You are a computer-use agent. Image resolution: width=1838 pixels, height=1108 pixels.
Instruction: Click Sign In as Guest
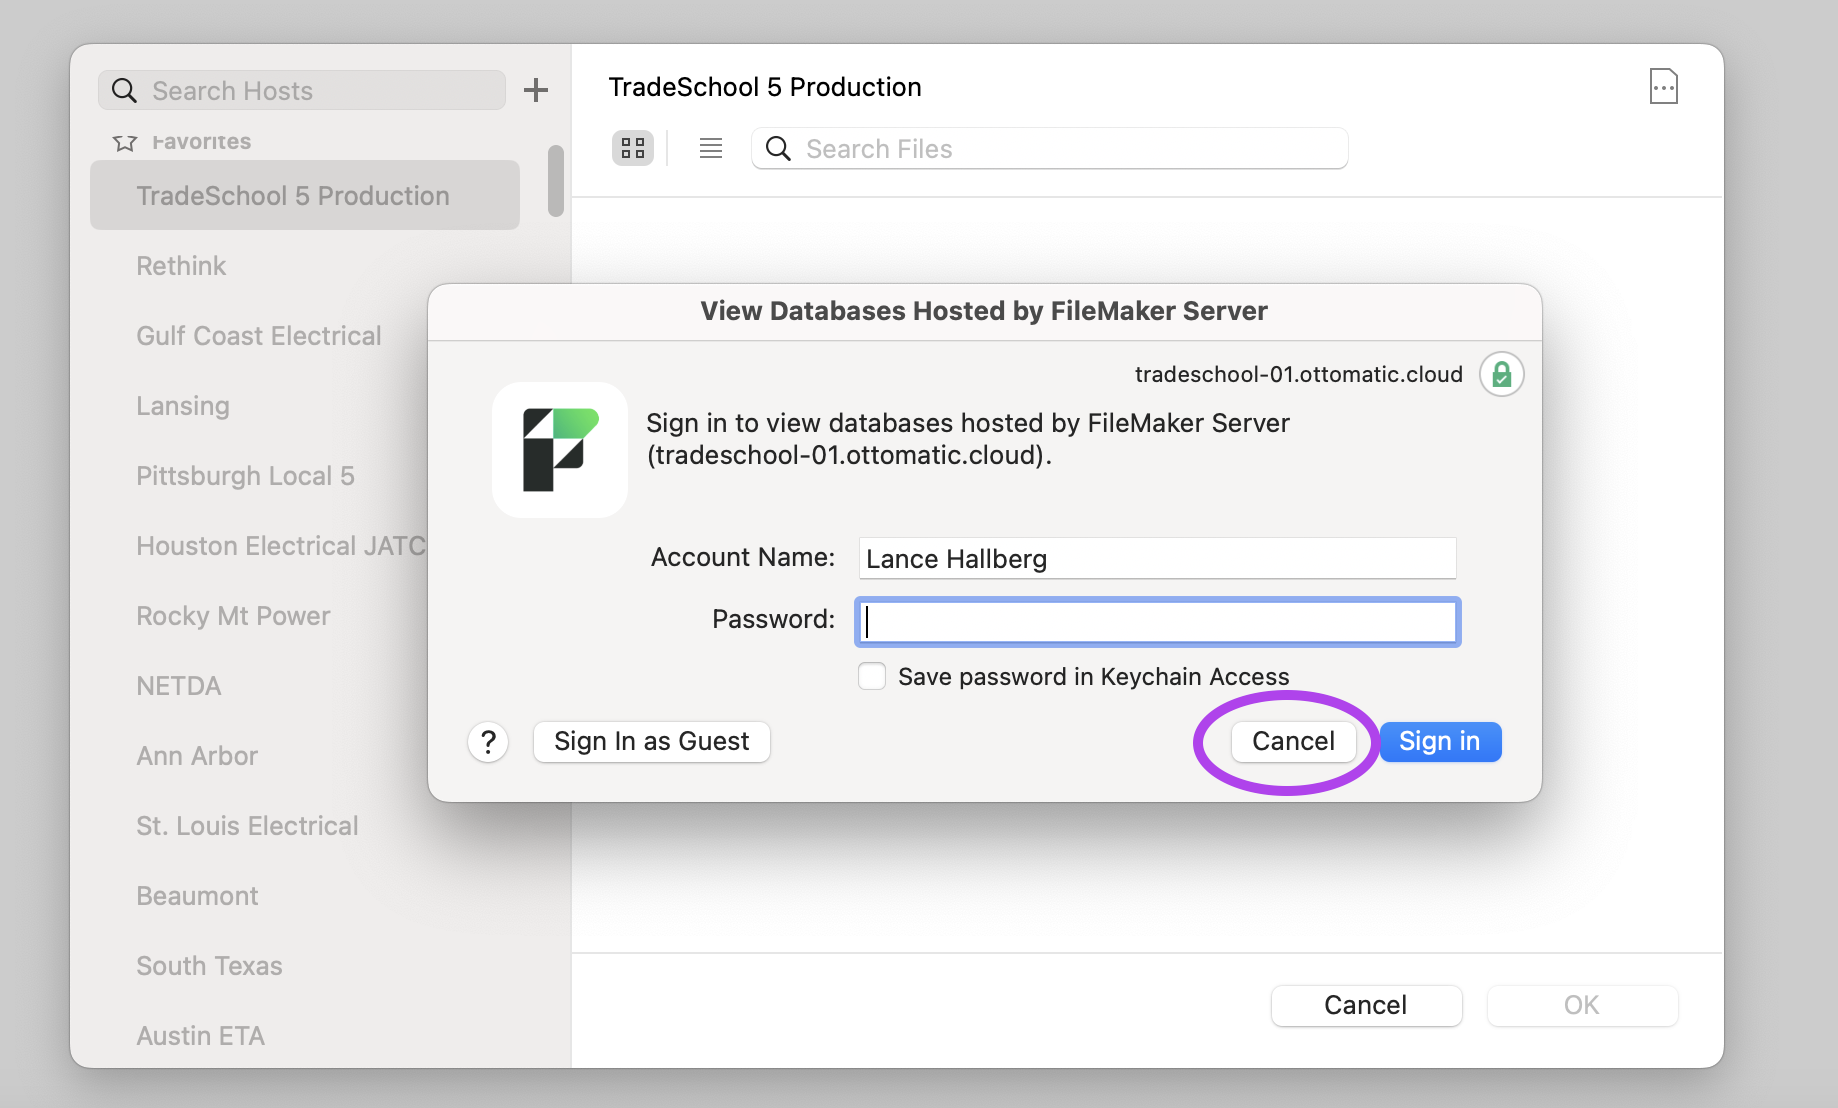pos(652,742)
